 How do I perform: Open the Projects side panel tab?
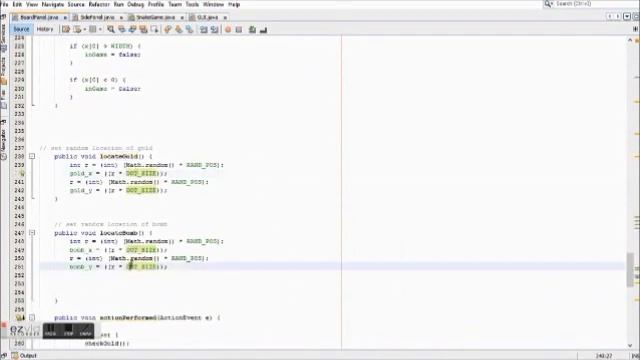(4, 70)
